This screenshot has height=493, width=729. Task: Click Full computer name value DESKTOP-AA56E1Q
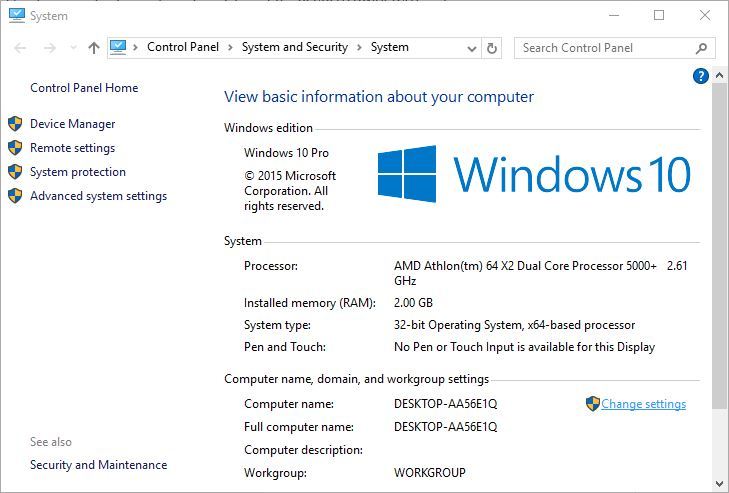(x=445, y=426)
